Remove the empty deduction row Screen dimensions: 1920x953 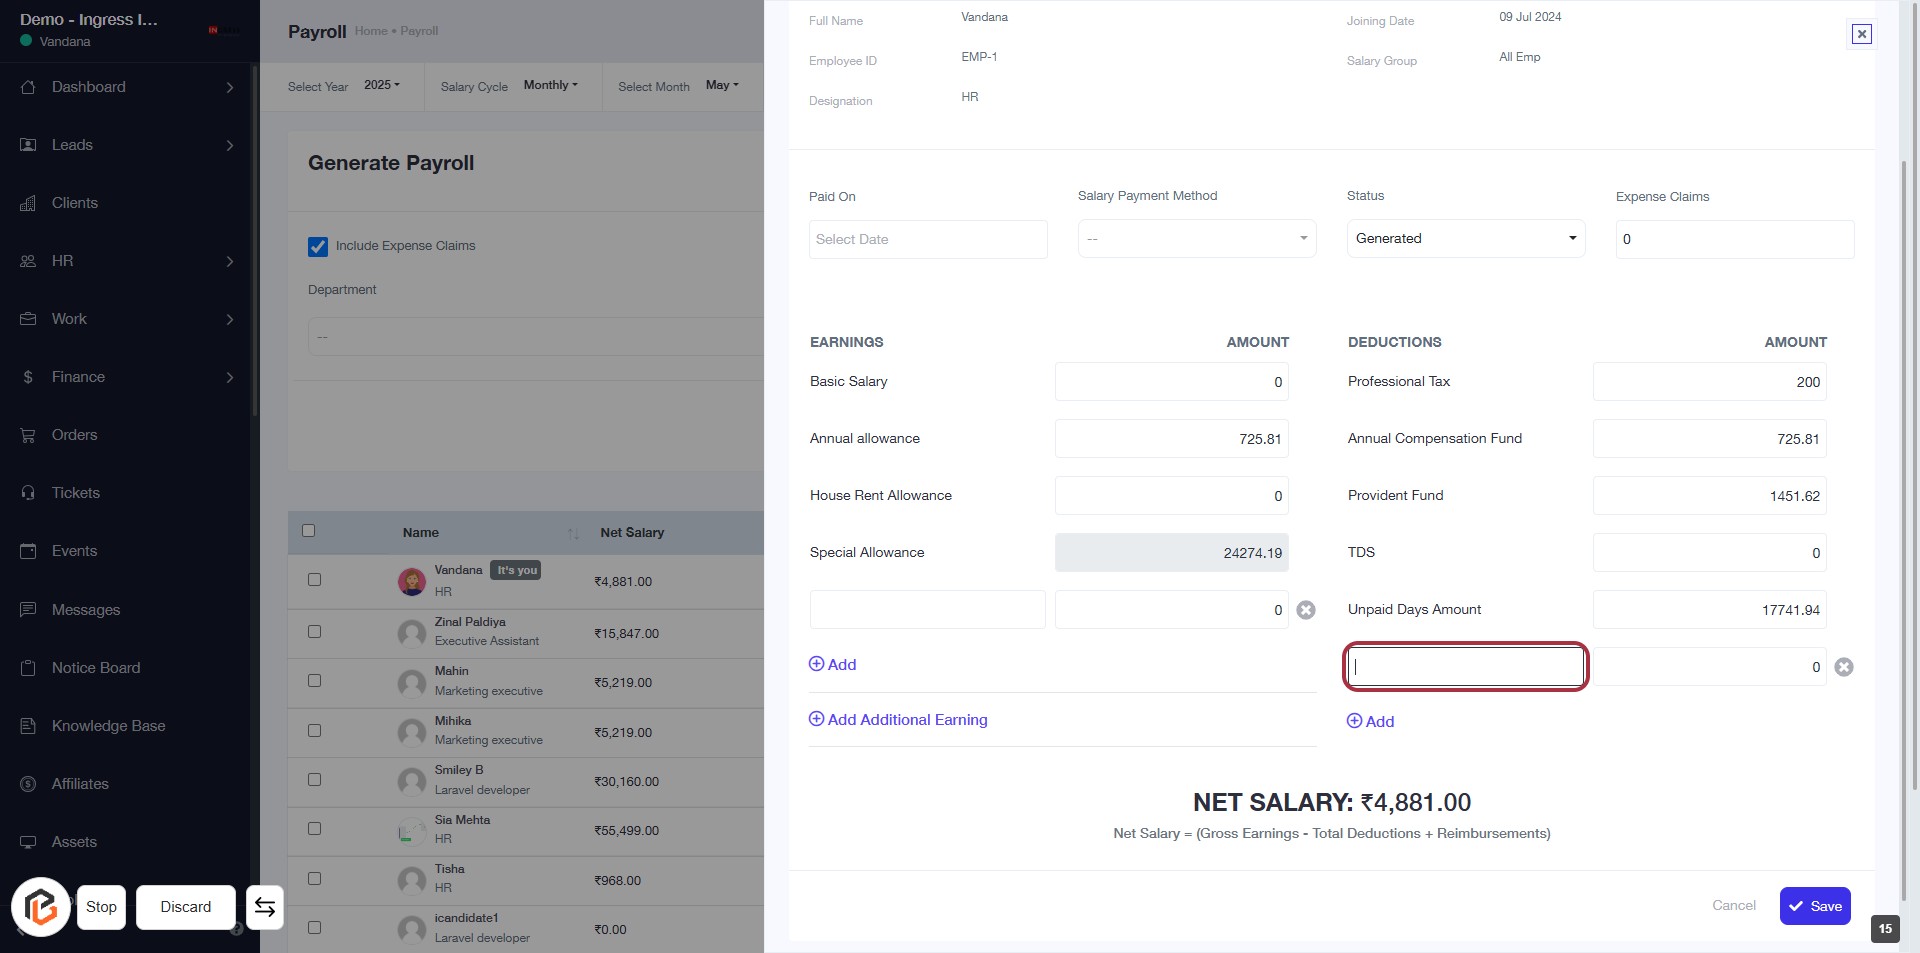tap(1844, 667)
